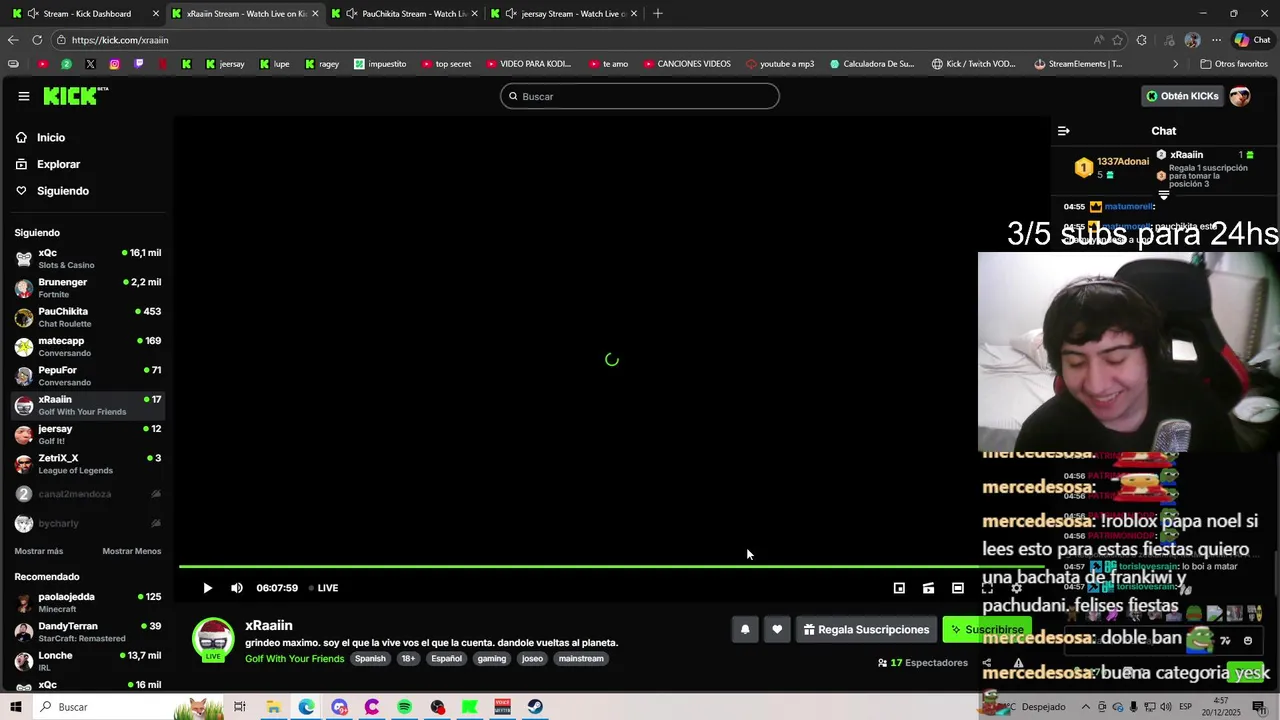The image size is (1280, 720).
Task: Click the green Suscribirse button
Action: [987, 629]
